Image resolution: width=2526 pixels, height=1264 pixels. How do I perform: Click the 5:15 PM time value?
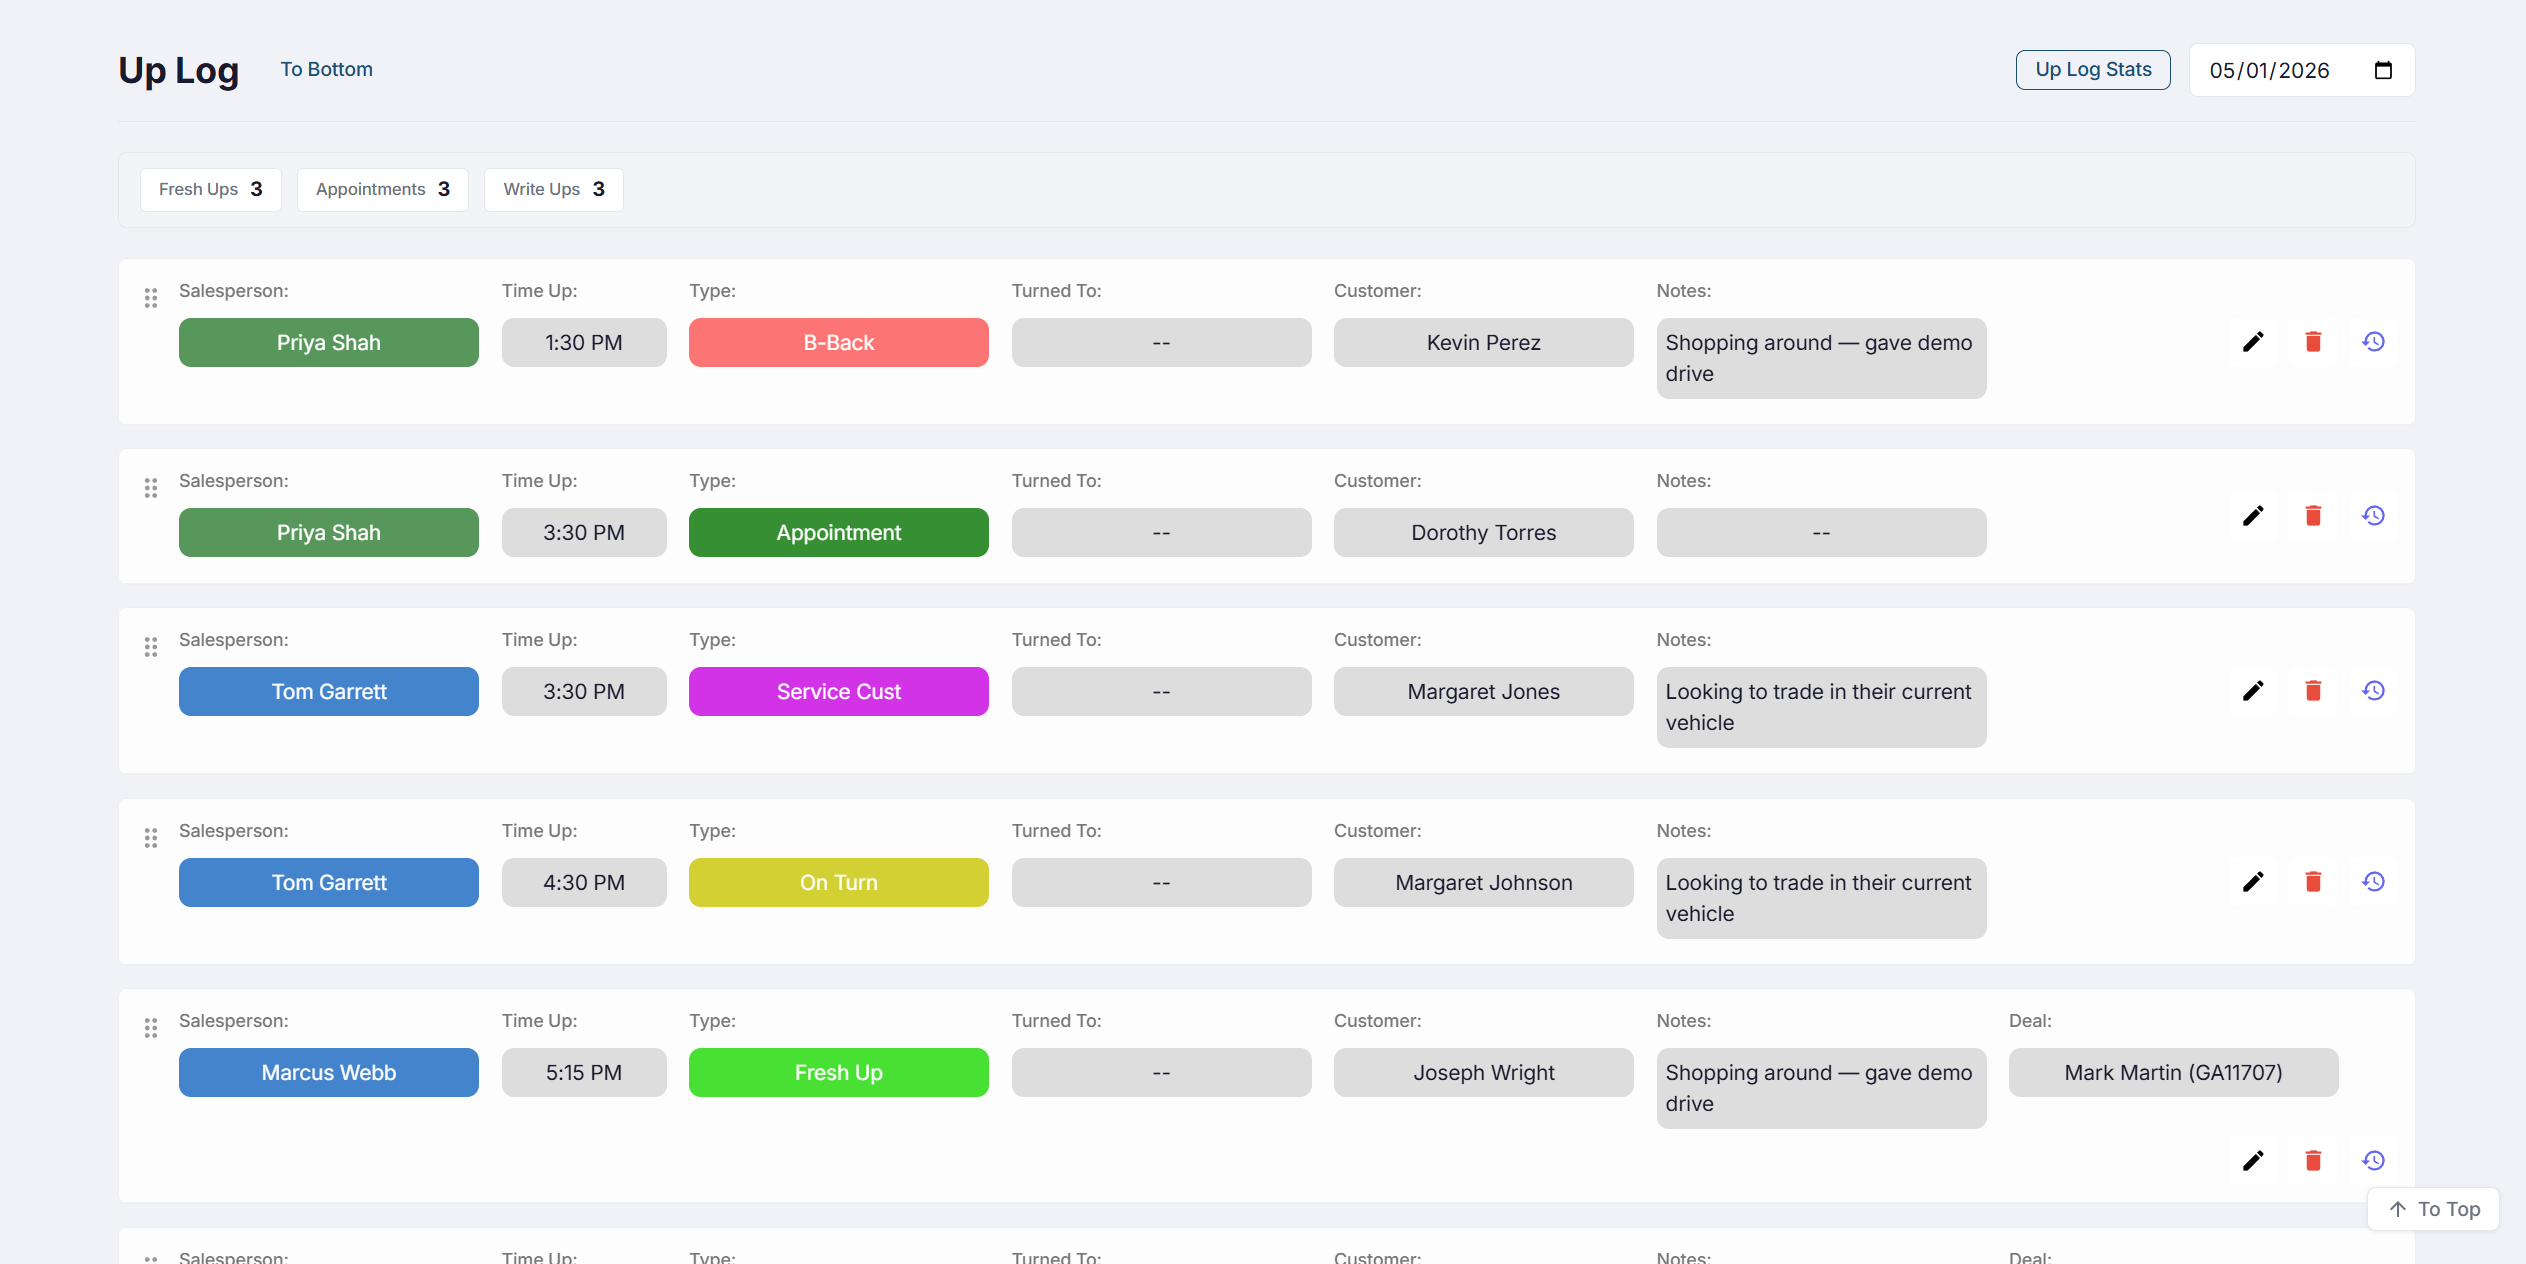(x=584, y=1073)
